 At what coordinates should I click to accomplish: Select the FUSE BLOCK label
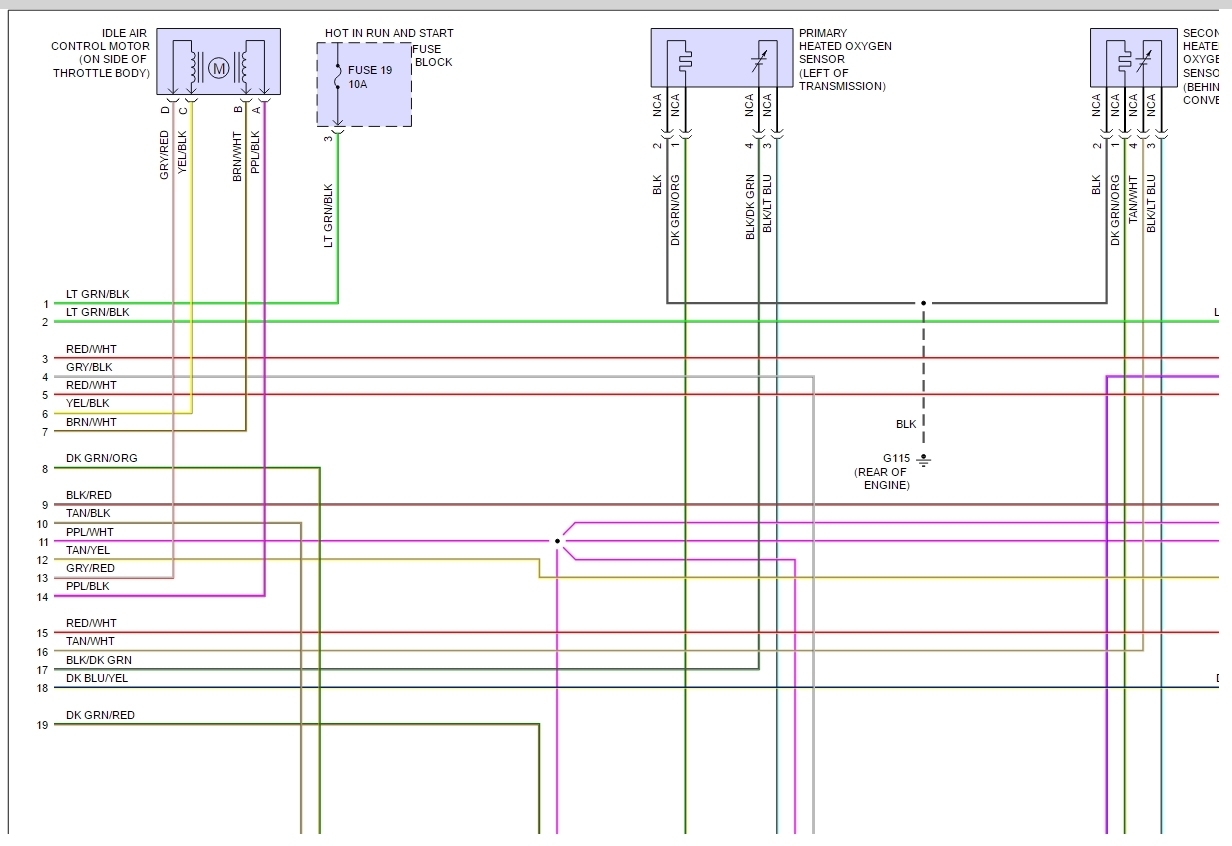coord(432,55)
